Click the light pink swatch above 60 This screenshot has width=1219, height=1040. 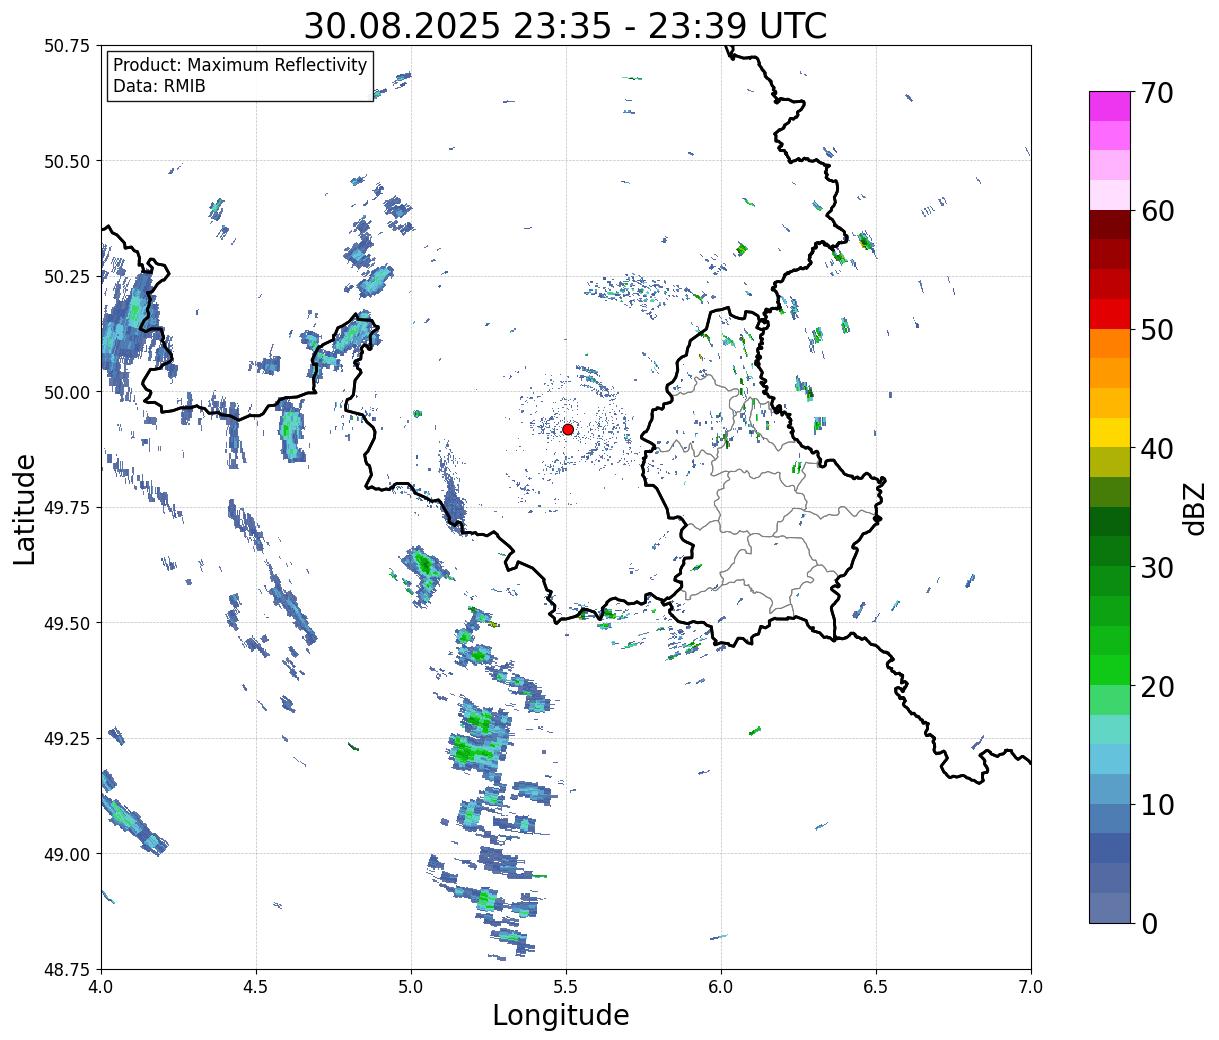(x=1110, y=195)
